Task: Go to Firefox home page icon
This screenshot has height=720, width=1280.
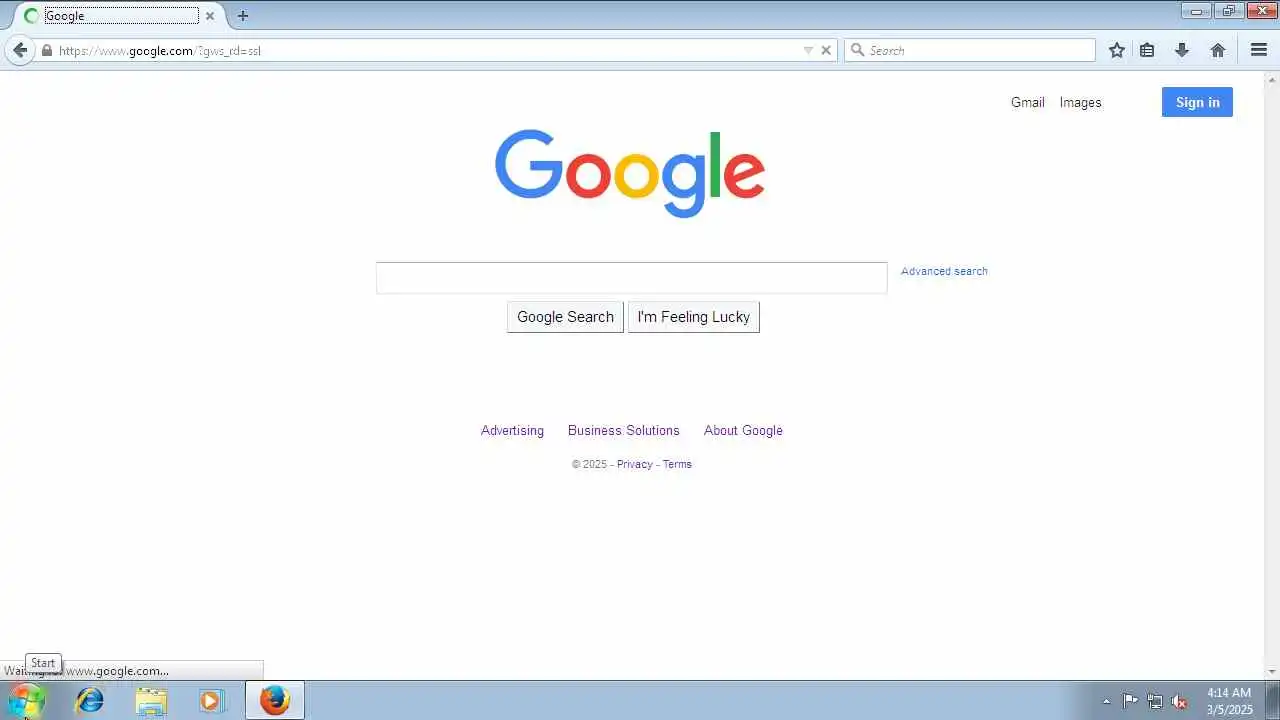Action: (x=1218, y=50)
